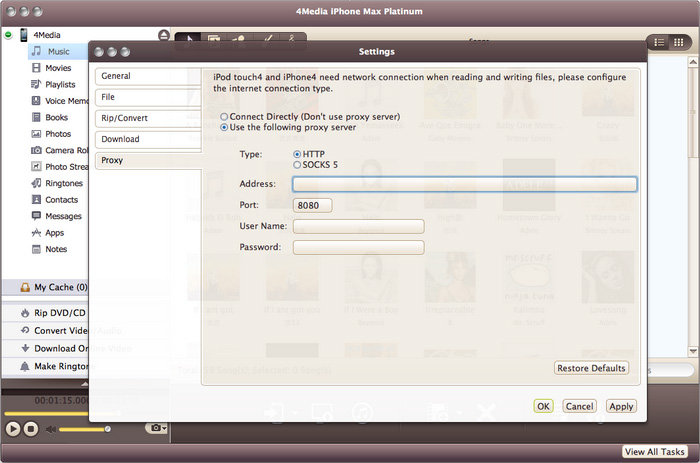Select Connect Directly radio option
The height and width of the screenshot is (463, 700).
[x=223, y=117]
